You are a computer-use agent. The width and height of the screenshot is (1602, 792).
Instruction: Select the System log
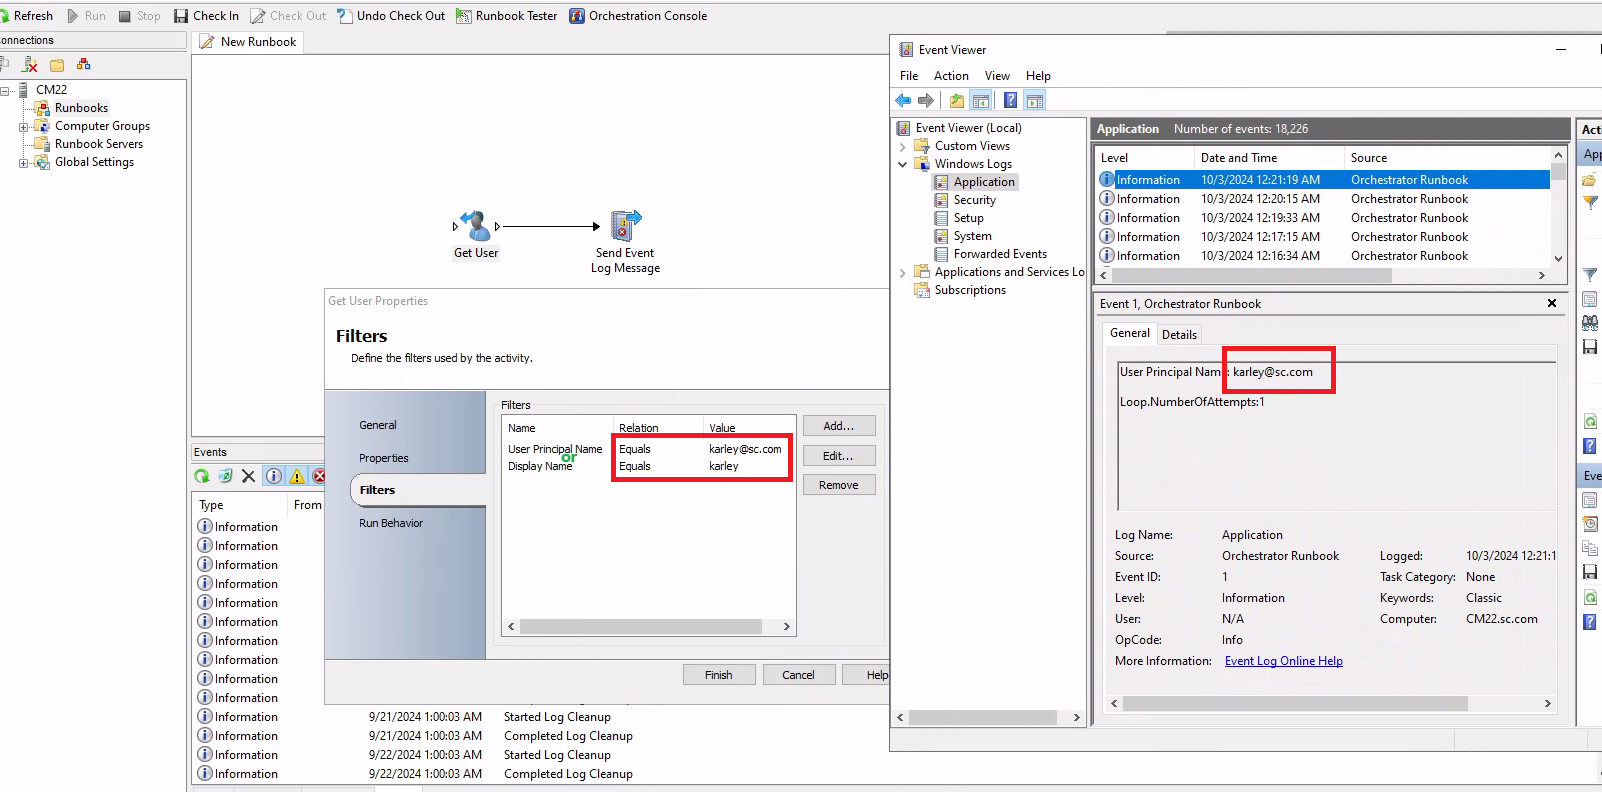point(972,236)
